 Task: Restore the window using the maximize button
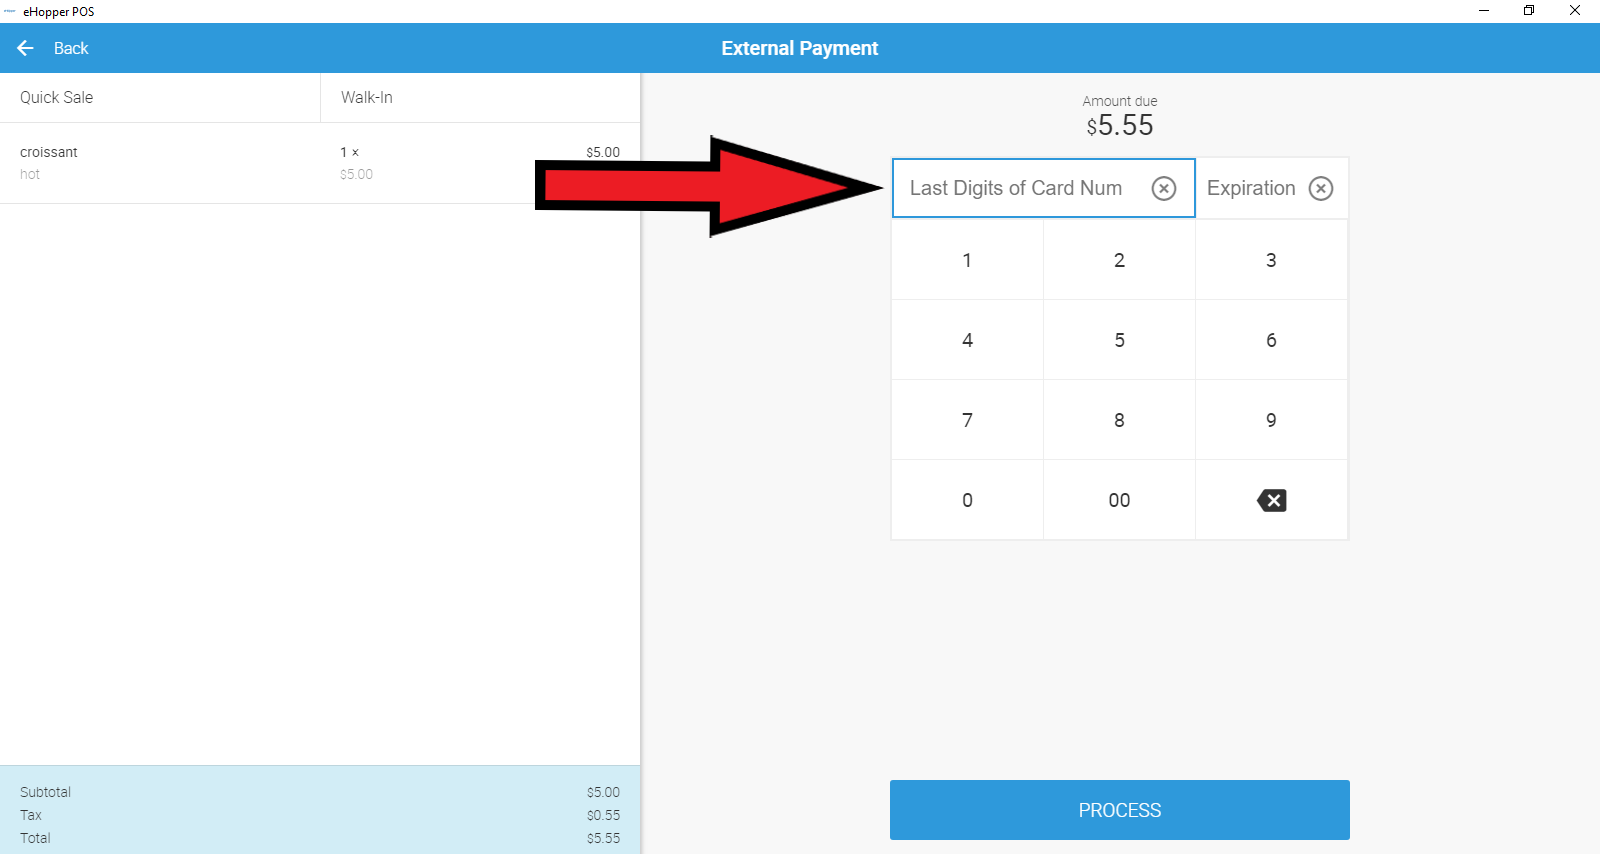1529,11
